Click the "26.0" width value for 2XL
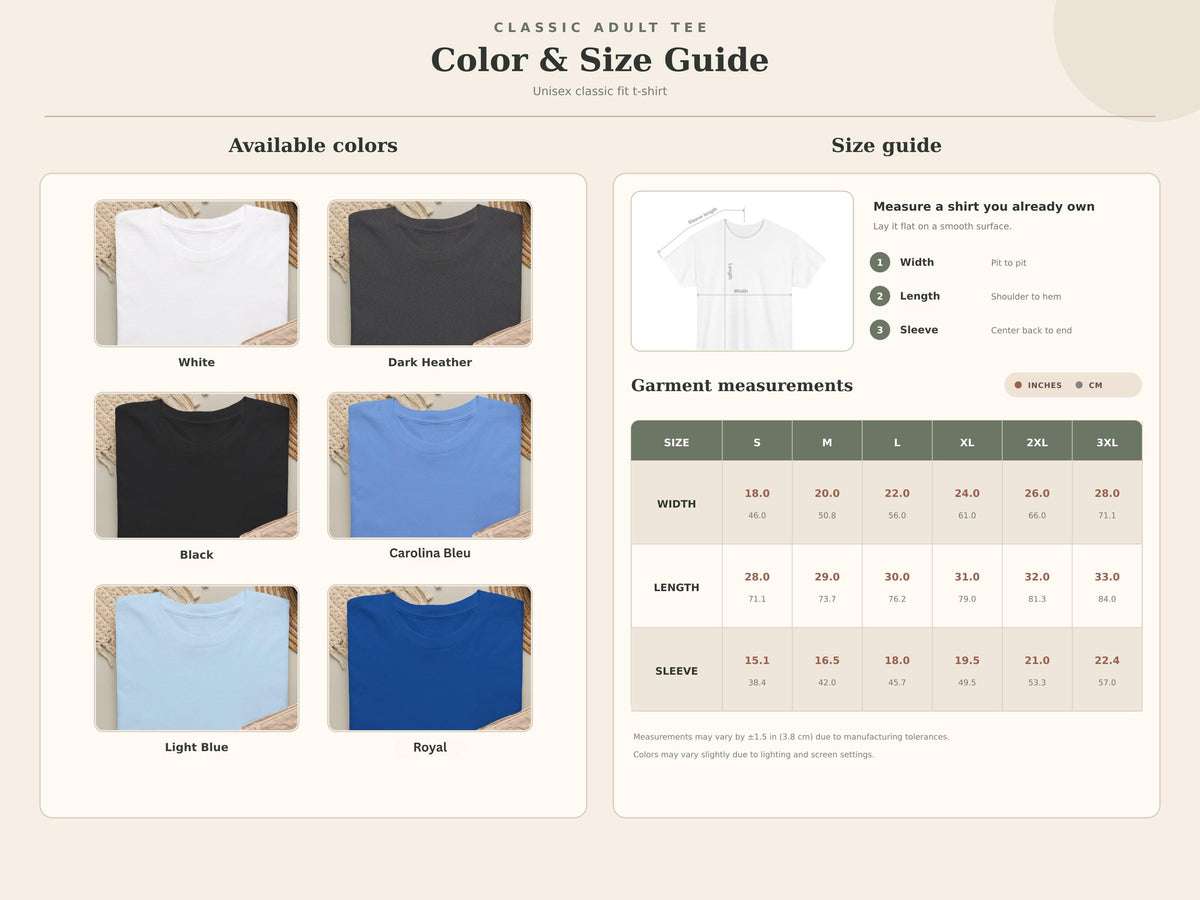 point(1037,494)
